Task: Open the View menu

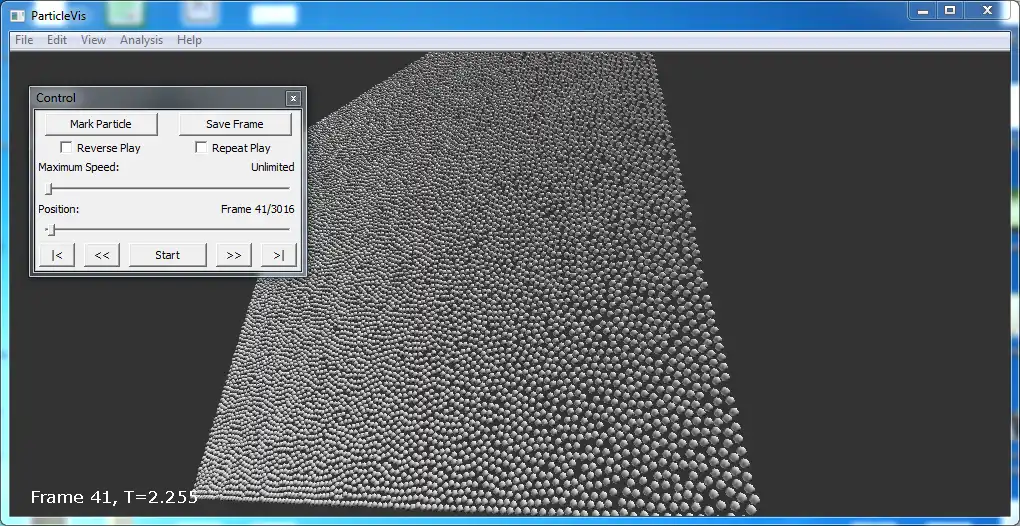Action: [x=93, y=40]
